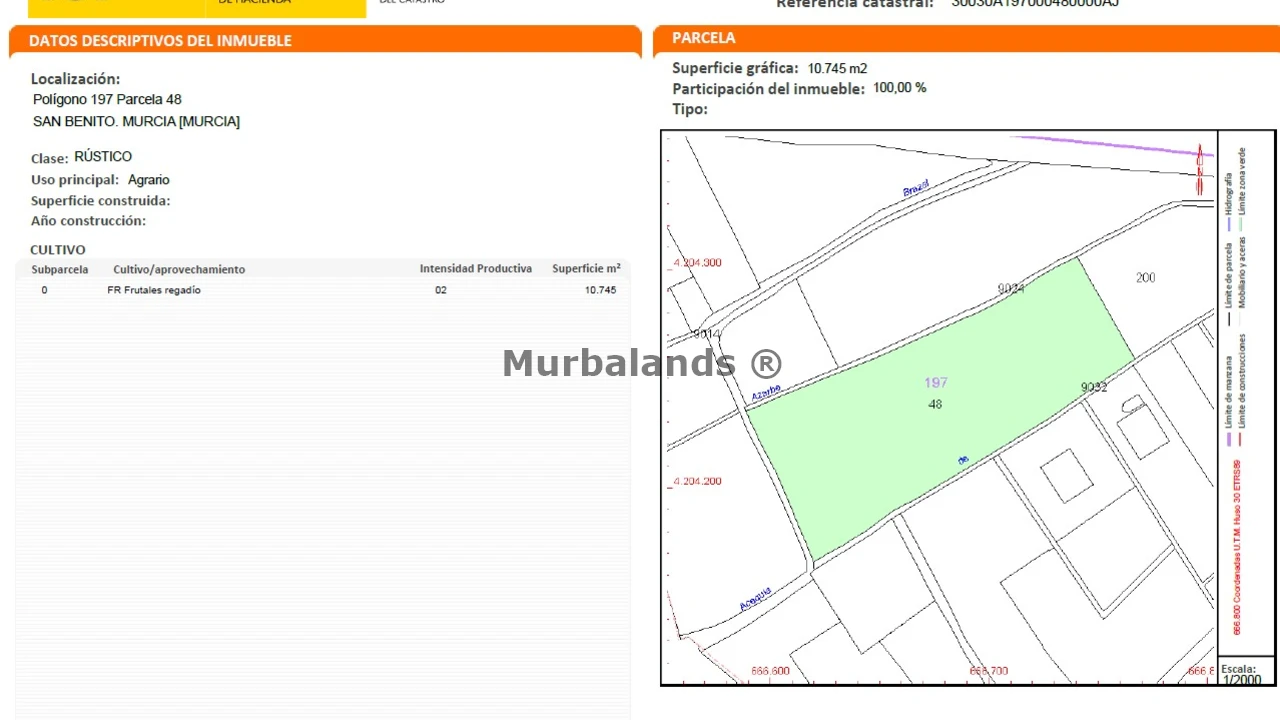
Task: Click the Intensidad Productiva column header
Action: [x=475, y=269]
